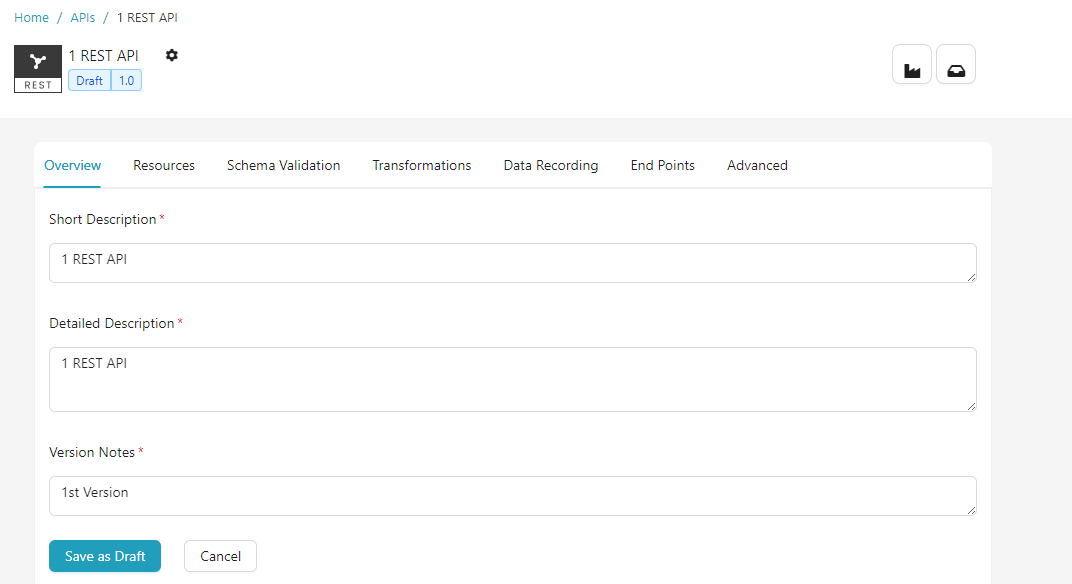Click the analytics chart icon top right
Screen dimensions: 1072x584
pos(911,64)
